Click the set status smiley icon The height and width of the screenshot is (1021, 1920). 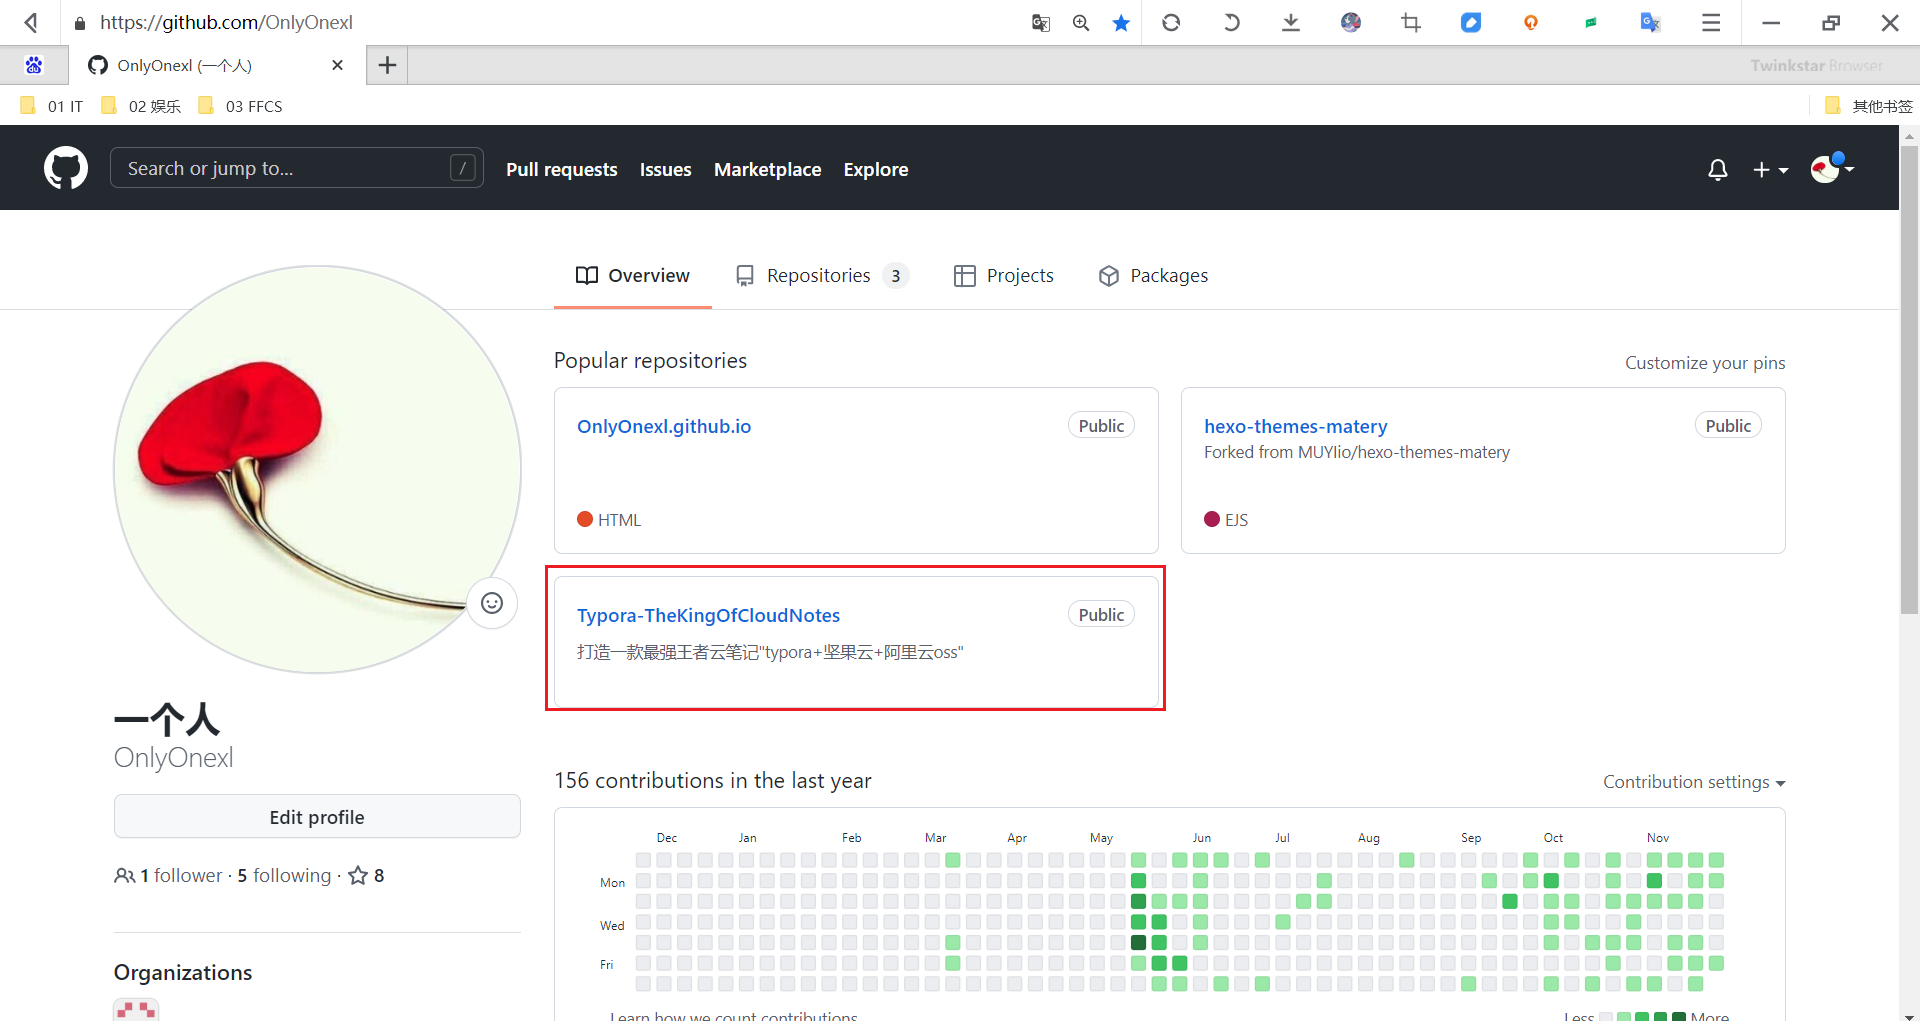coord(492,603)
